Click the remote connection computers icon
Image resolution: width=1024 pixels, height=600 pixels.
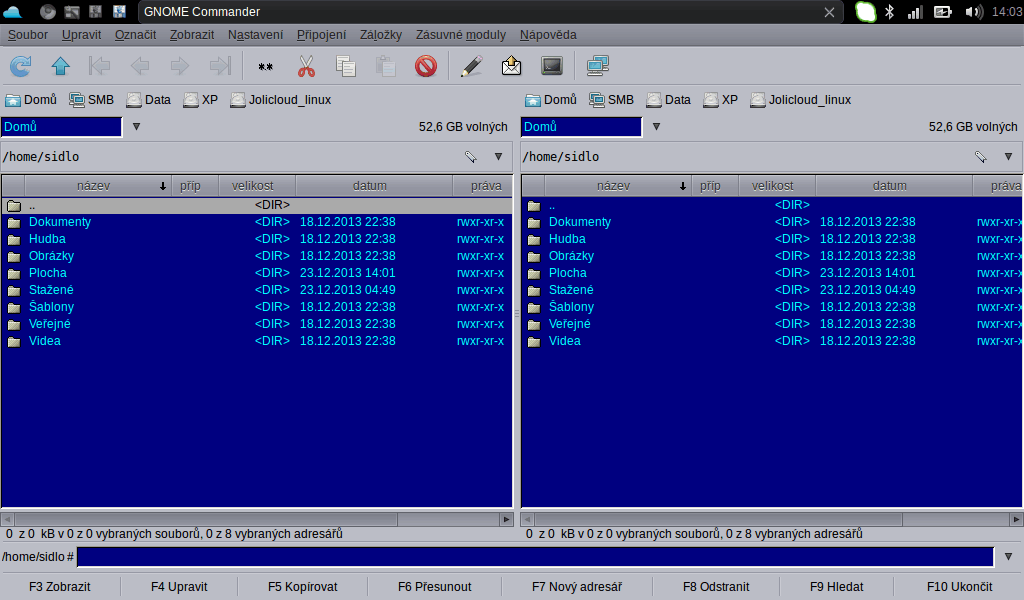pyautogui.click(x=598, y=67)
